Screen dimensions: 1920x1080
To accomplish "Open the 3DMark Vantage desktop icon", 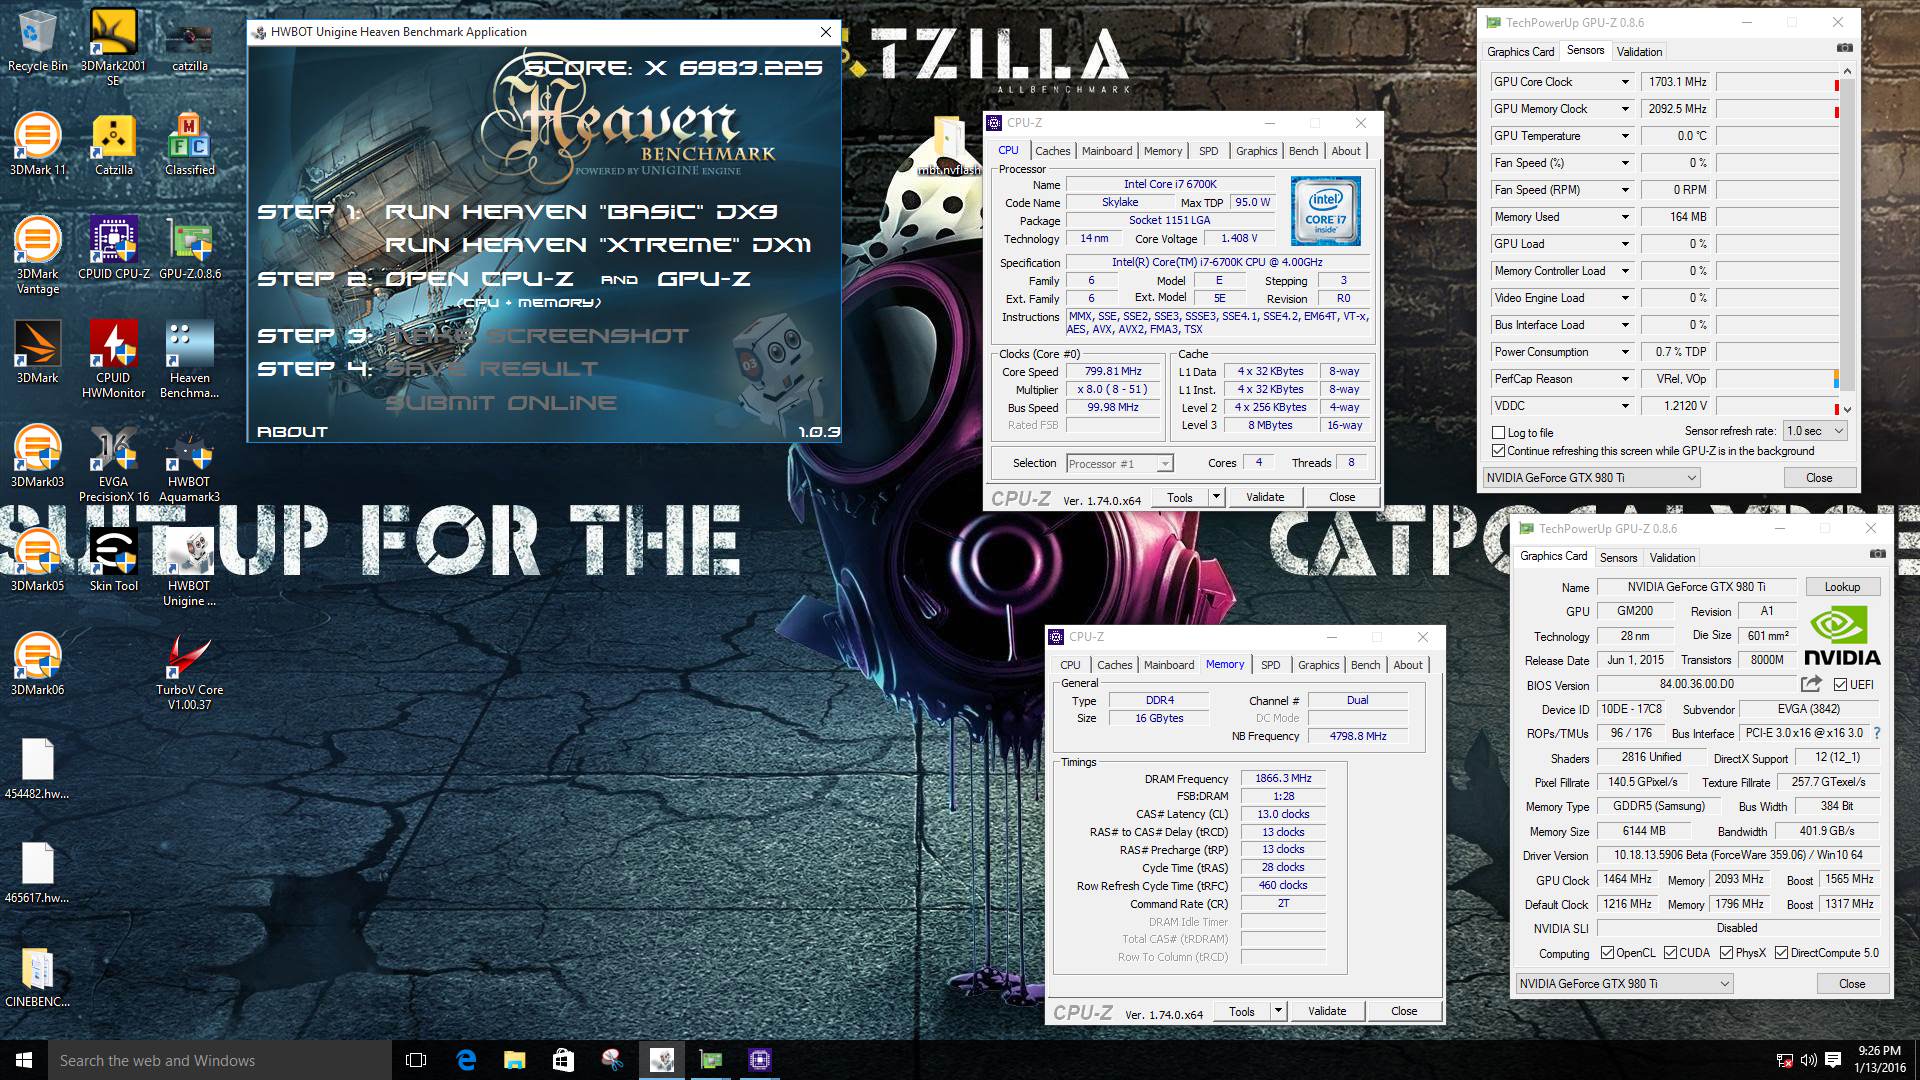I will click(37, 256).
